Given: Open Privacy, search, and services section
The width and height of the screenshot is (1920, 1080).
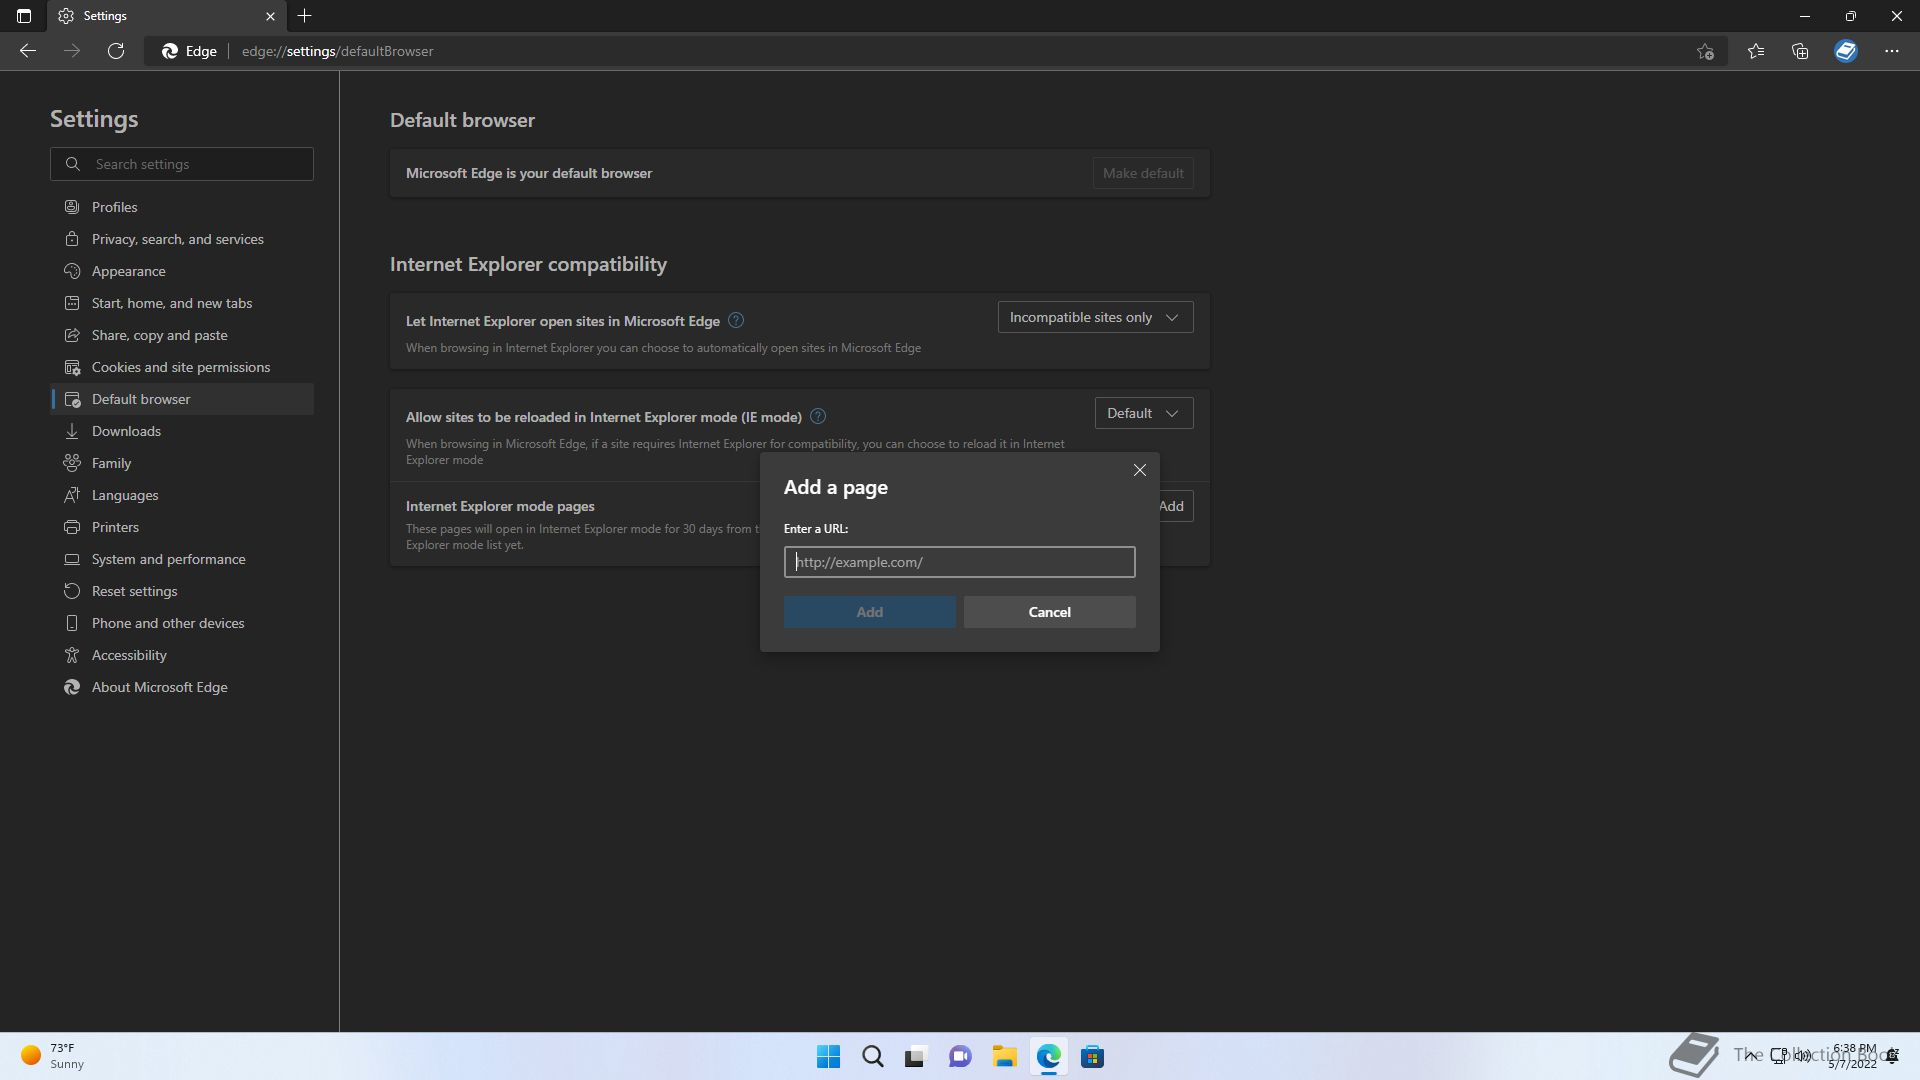Looking at the screenshot, I should coord(182,239).
